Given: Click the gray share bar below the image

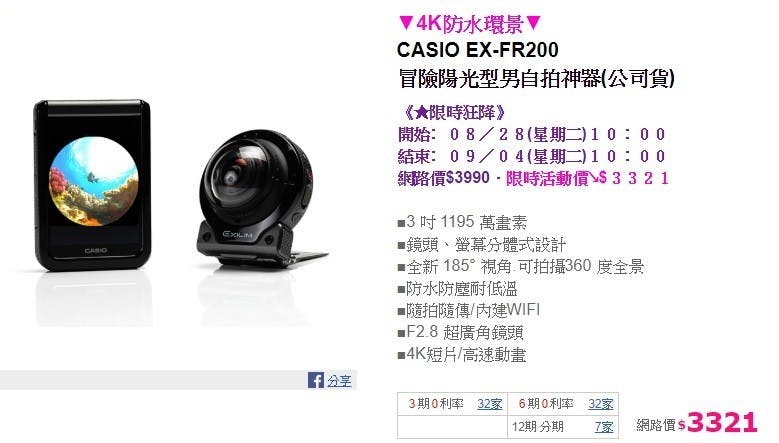Looking at the screenshot, I should coord(178,380).
